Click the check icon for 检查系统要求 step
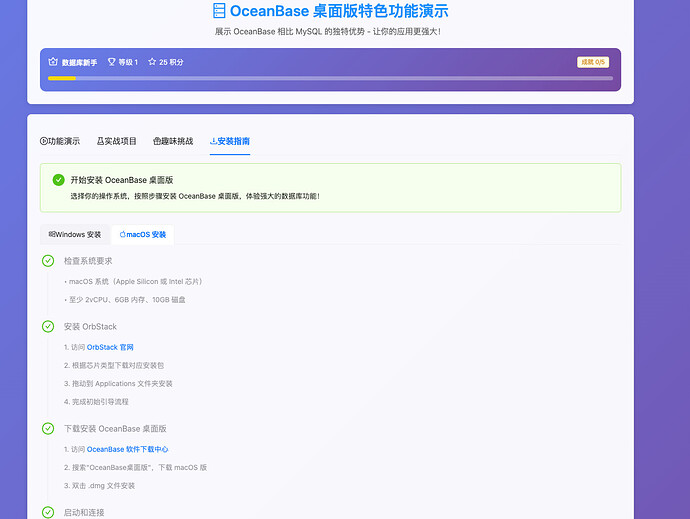 [48, 261]
